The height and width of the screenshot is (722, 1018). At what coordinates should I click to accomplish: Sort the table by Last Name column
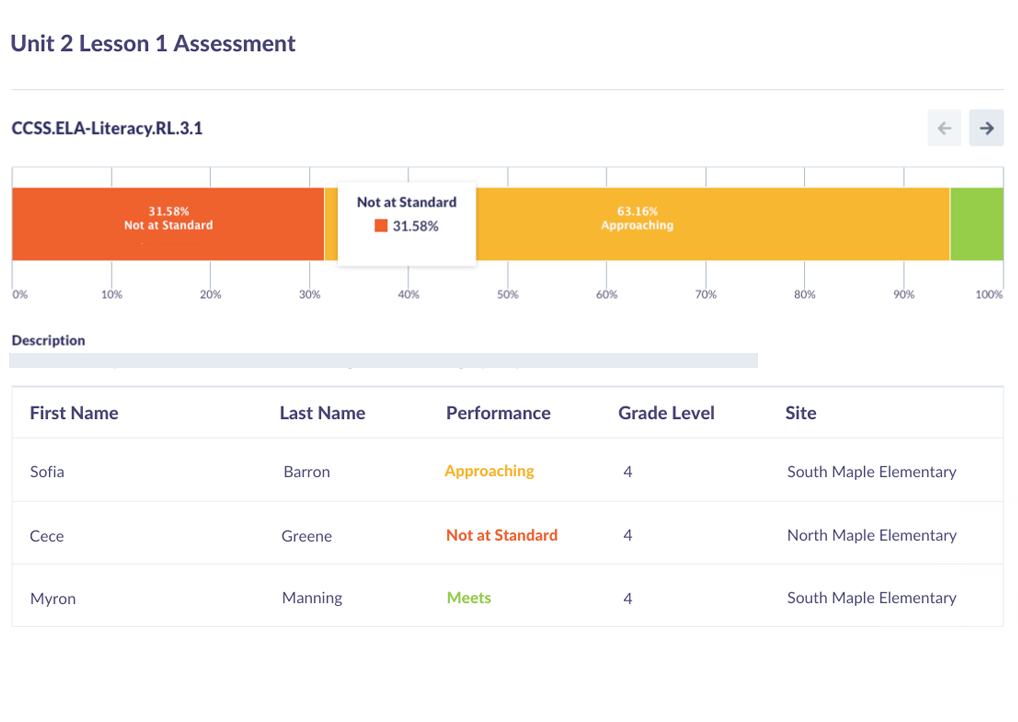(x=321, y=412)
